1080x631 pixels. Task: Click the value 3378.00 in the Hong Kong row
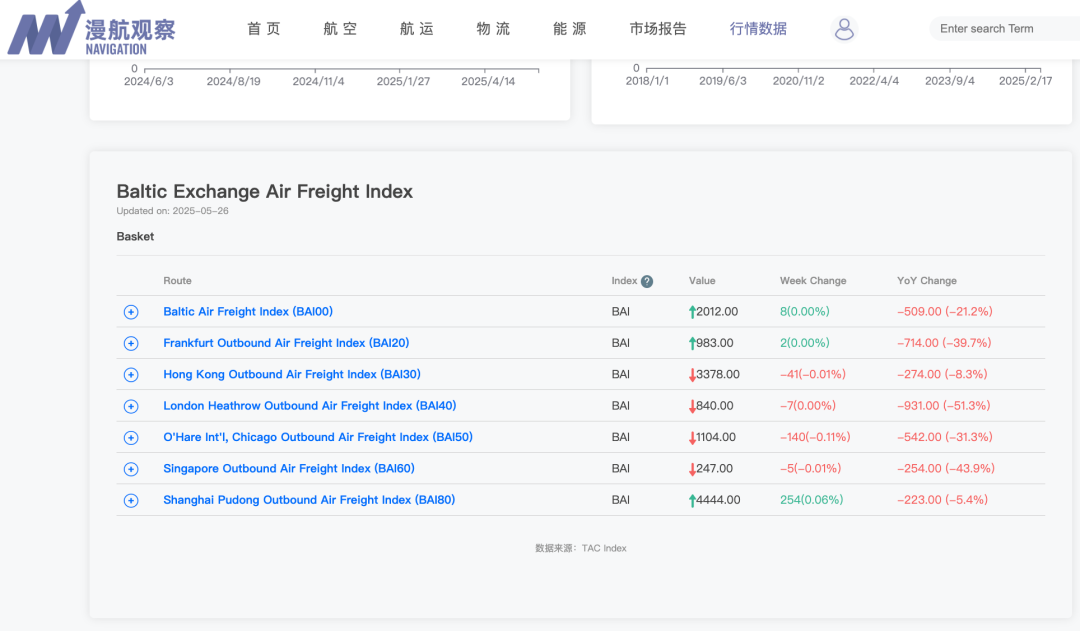[718, 374]
